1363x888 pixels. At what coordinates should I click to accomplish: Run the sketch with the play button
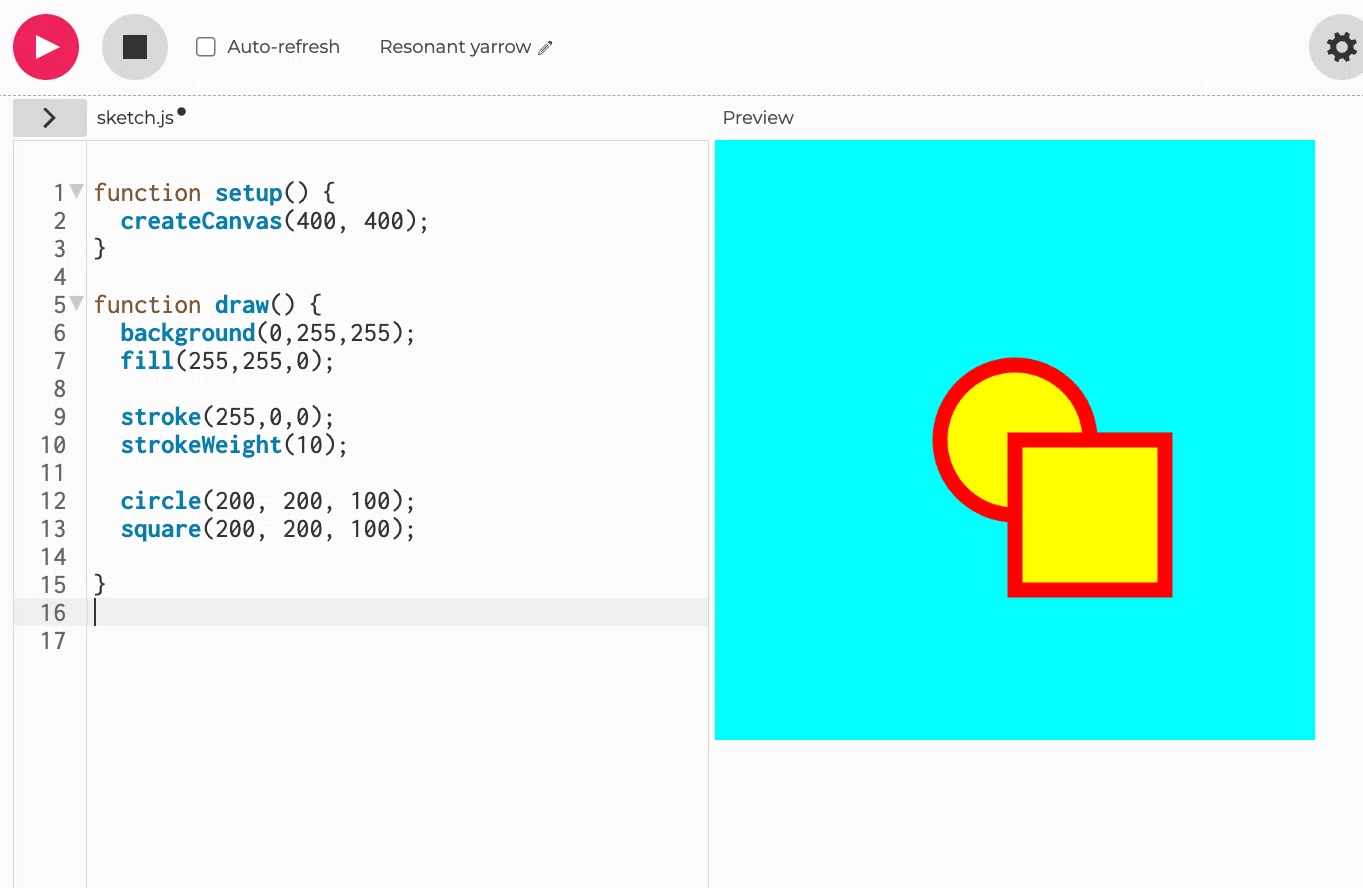46,47
